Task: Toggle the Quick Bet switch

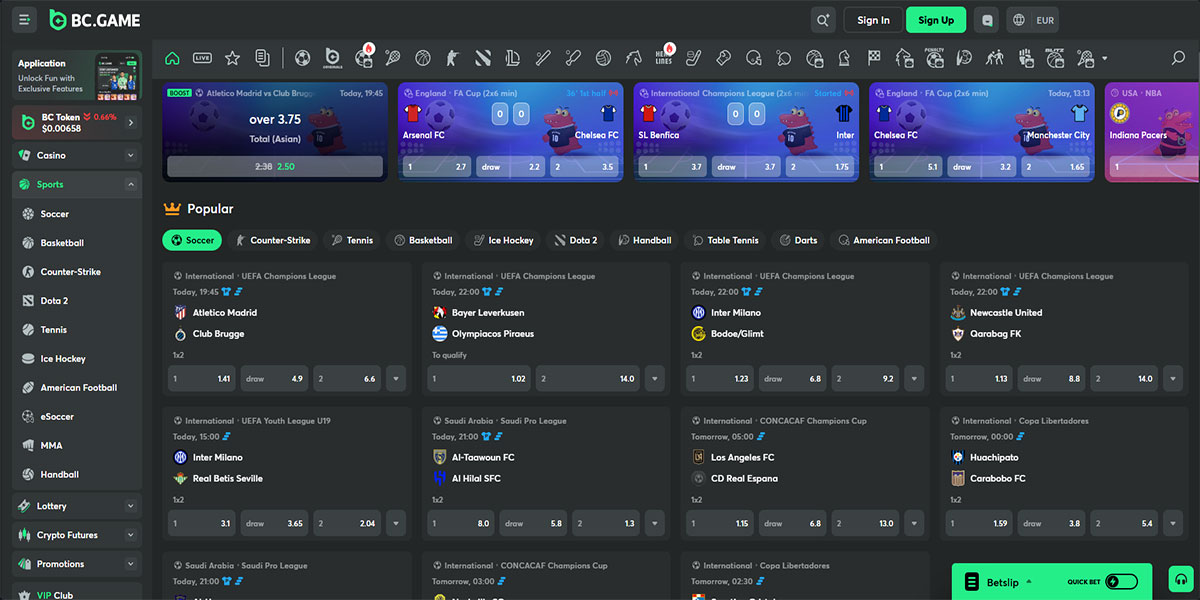Action: 1121,581
